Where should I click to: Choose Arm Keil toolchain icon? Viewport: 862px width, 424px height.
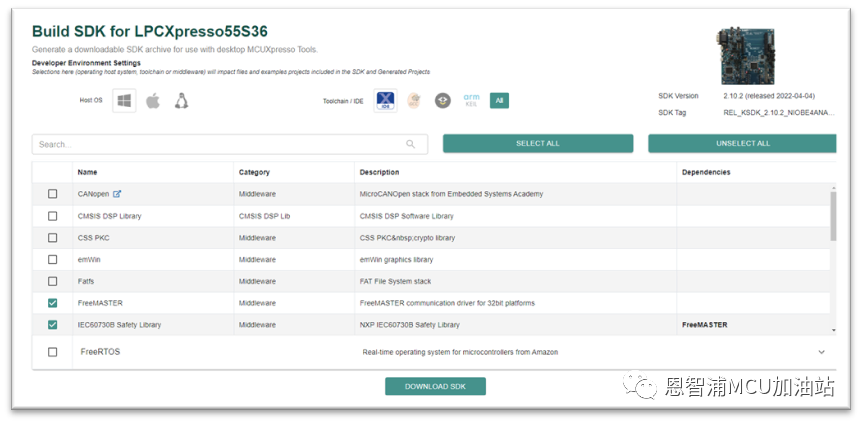click(471, 100)
